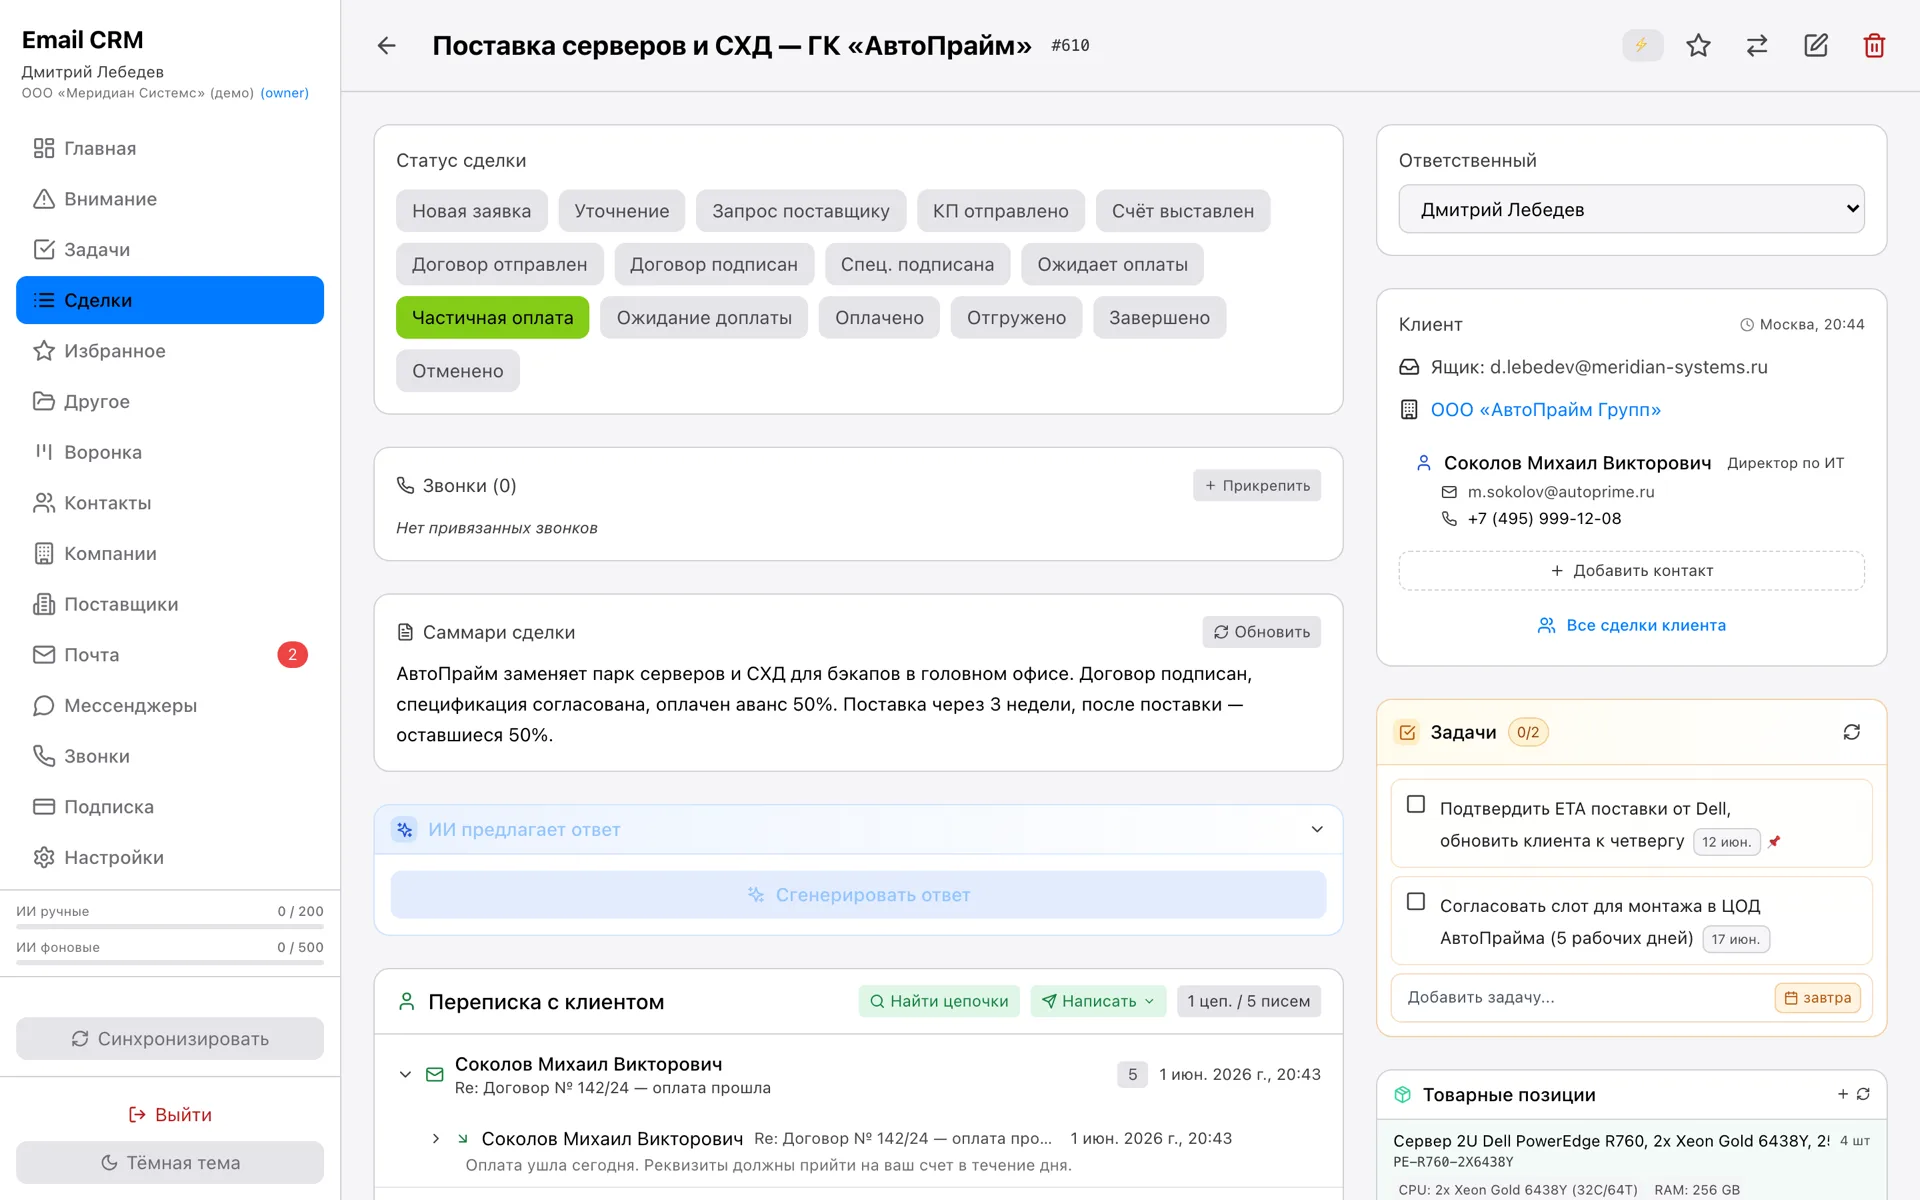Open Все сделки клиента link

click(x=1631, y=625)
